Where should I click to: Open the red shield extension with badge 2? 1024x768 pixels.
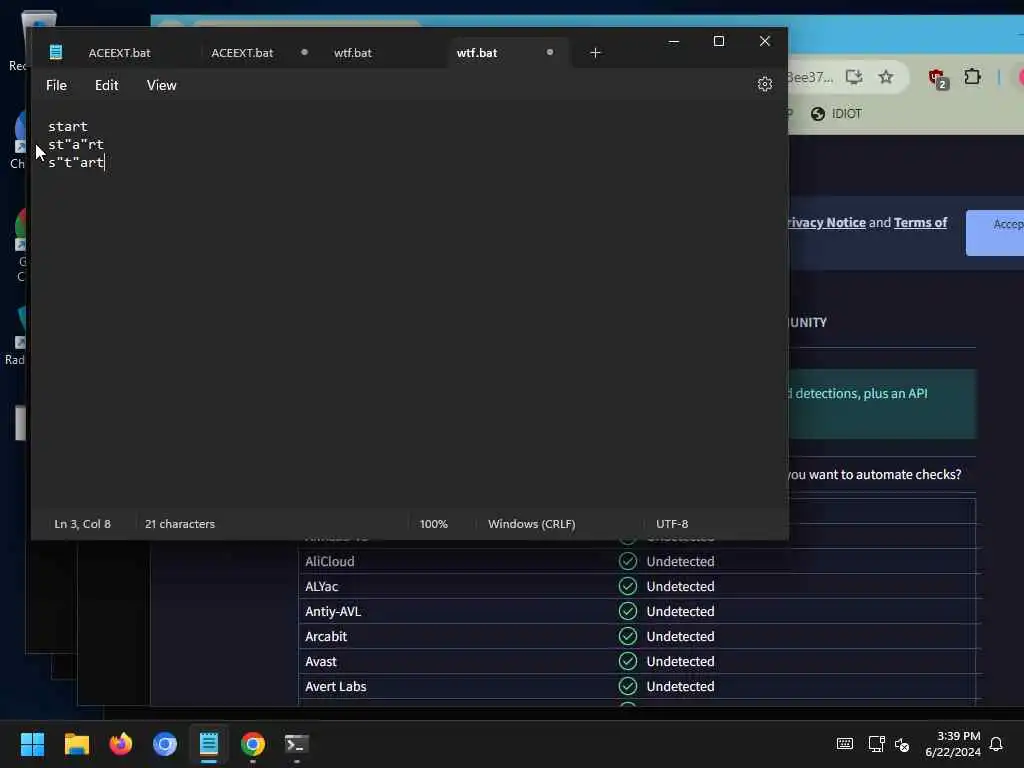tap(938, 78)
